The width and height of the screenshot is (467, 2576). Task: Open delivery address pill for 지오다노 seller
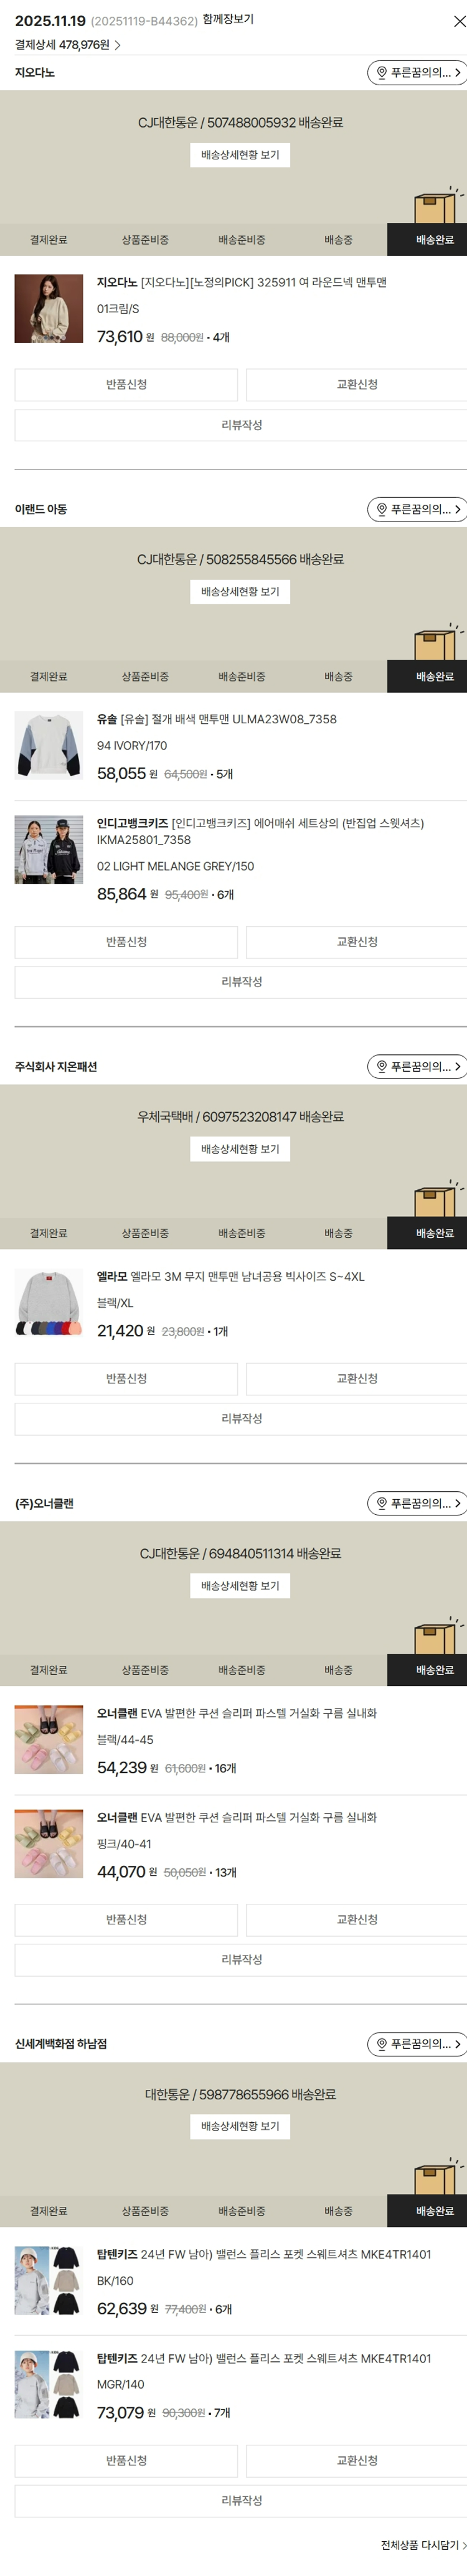[x=416, y=73]
